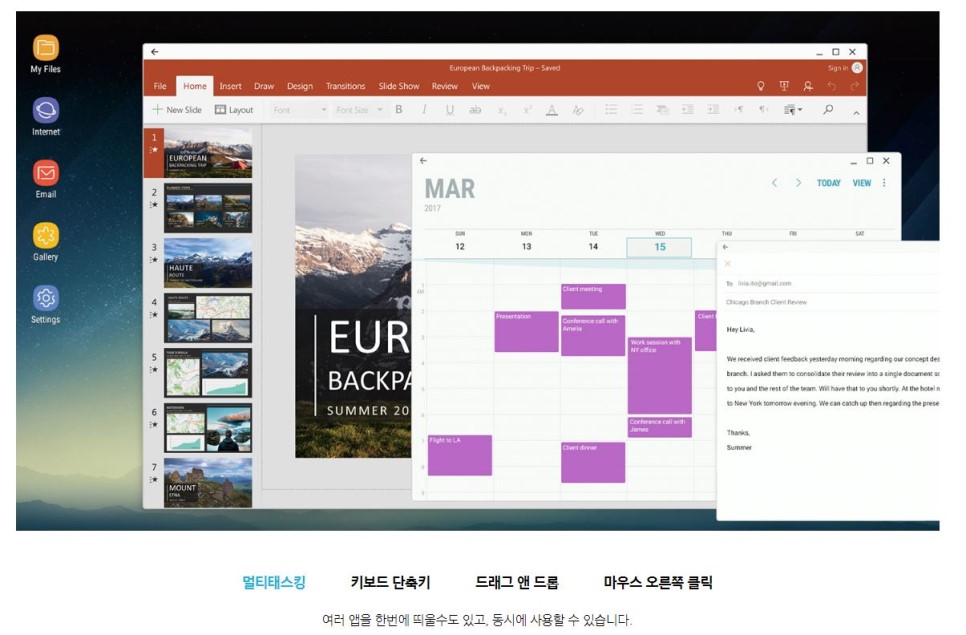Apply strikethrough formatting in PowerPoint toolbar
This screenshot has height=635, width=966.
[475, 110]
